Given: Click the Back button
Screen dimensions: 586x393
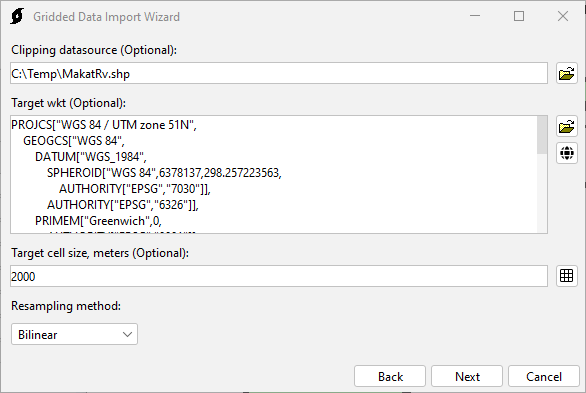Looking at the screenshot, I should [x=390, y=376].
